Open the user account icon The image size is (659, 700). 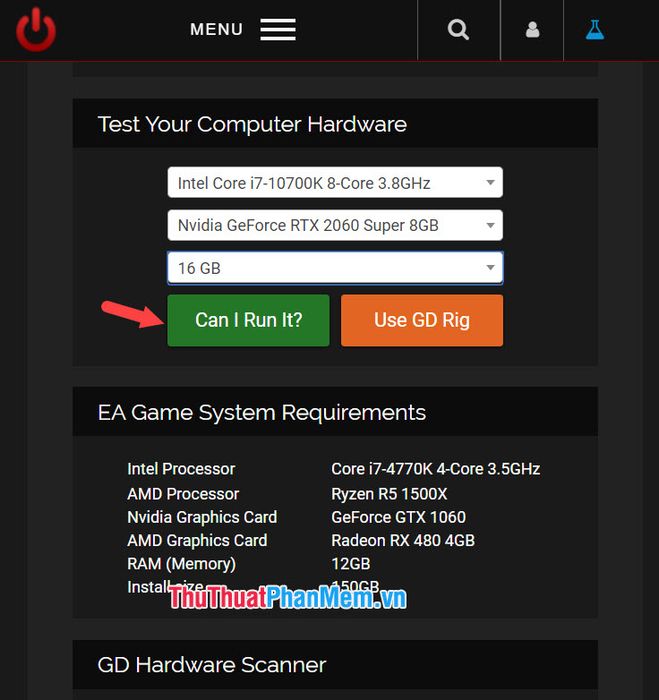(532, 30)
